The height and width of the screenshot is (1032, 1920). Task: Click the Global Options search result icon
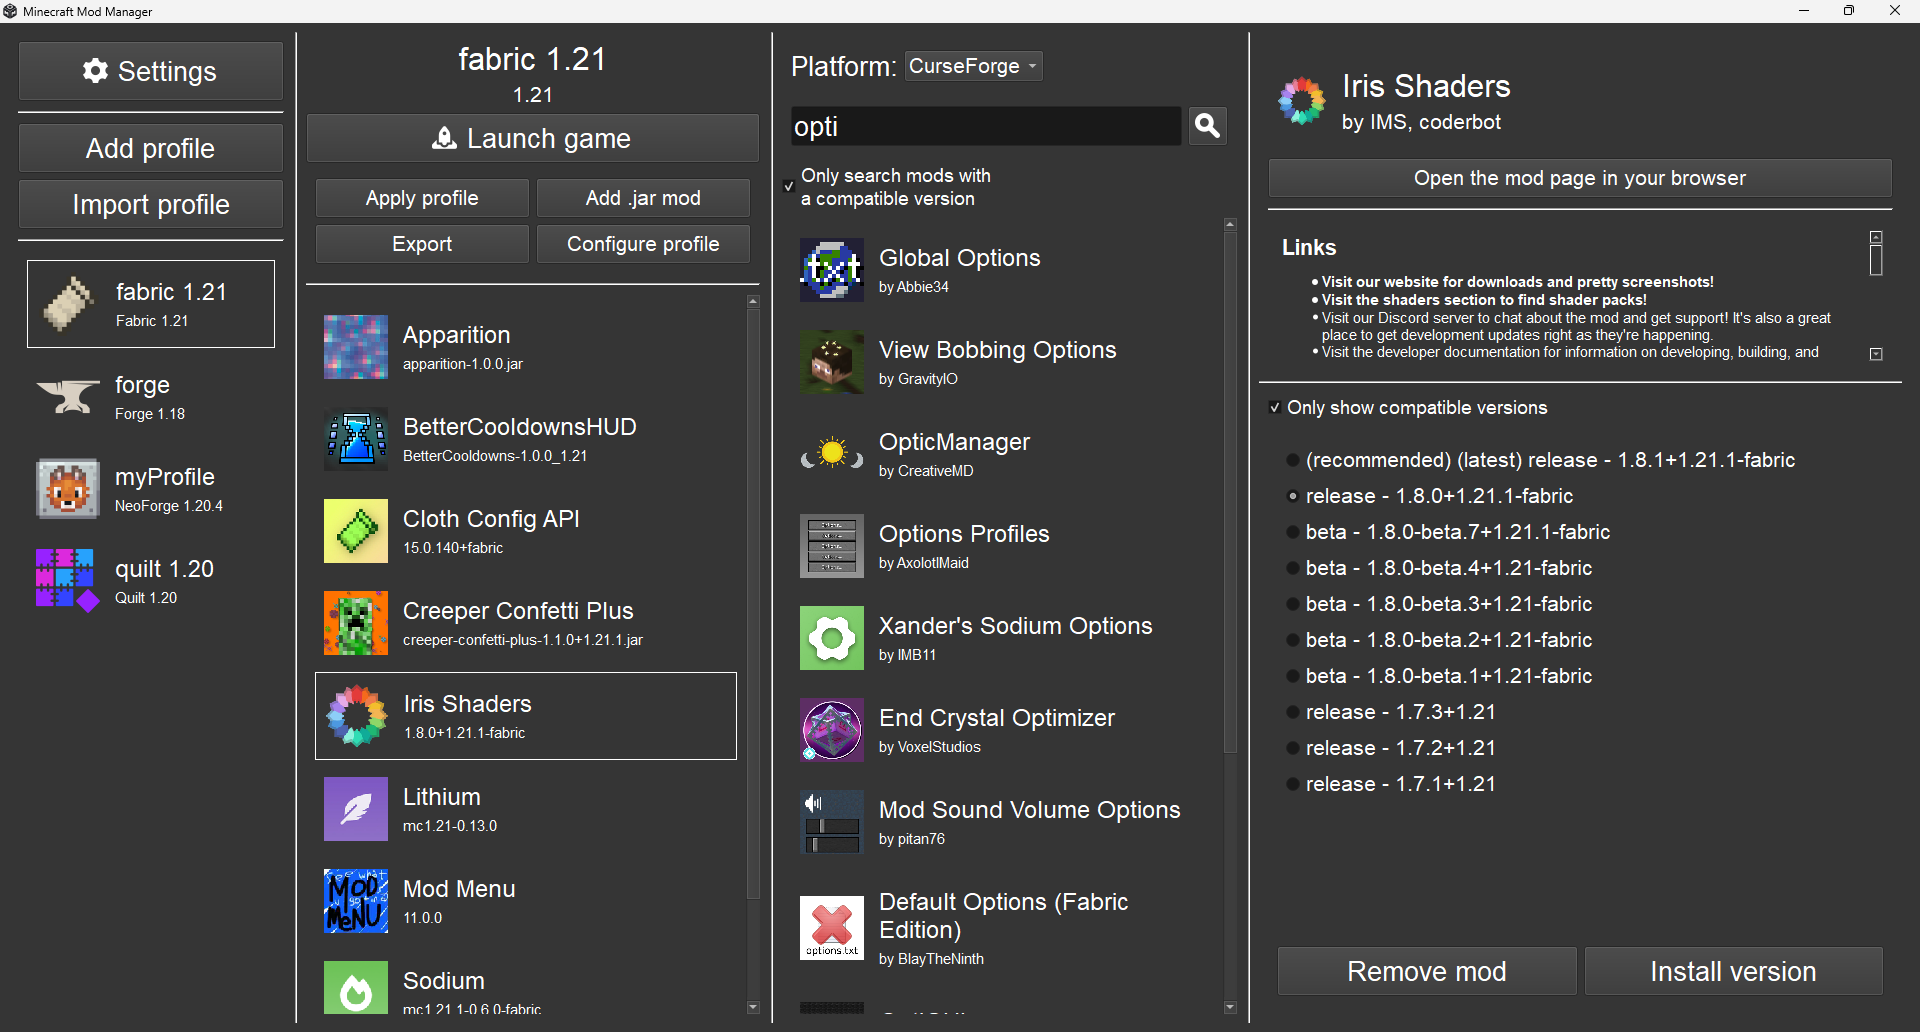click(x=831, y=270)
